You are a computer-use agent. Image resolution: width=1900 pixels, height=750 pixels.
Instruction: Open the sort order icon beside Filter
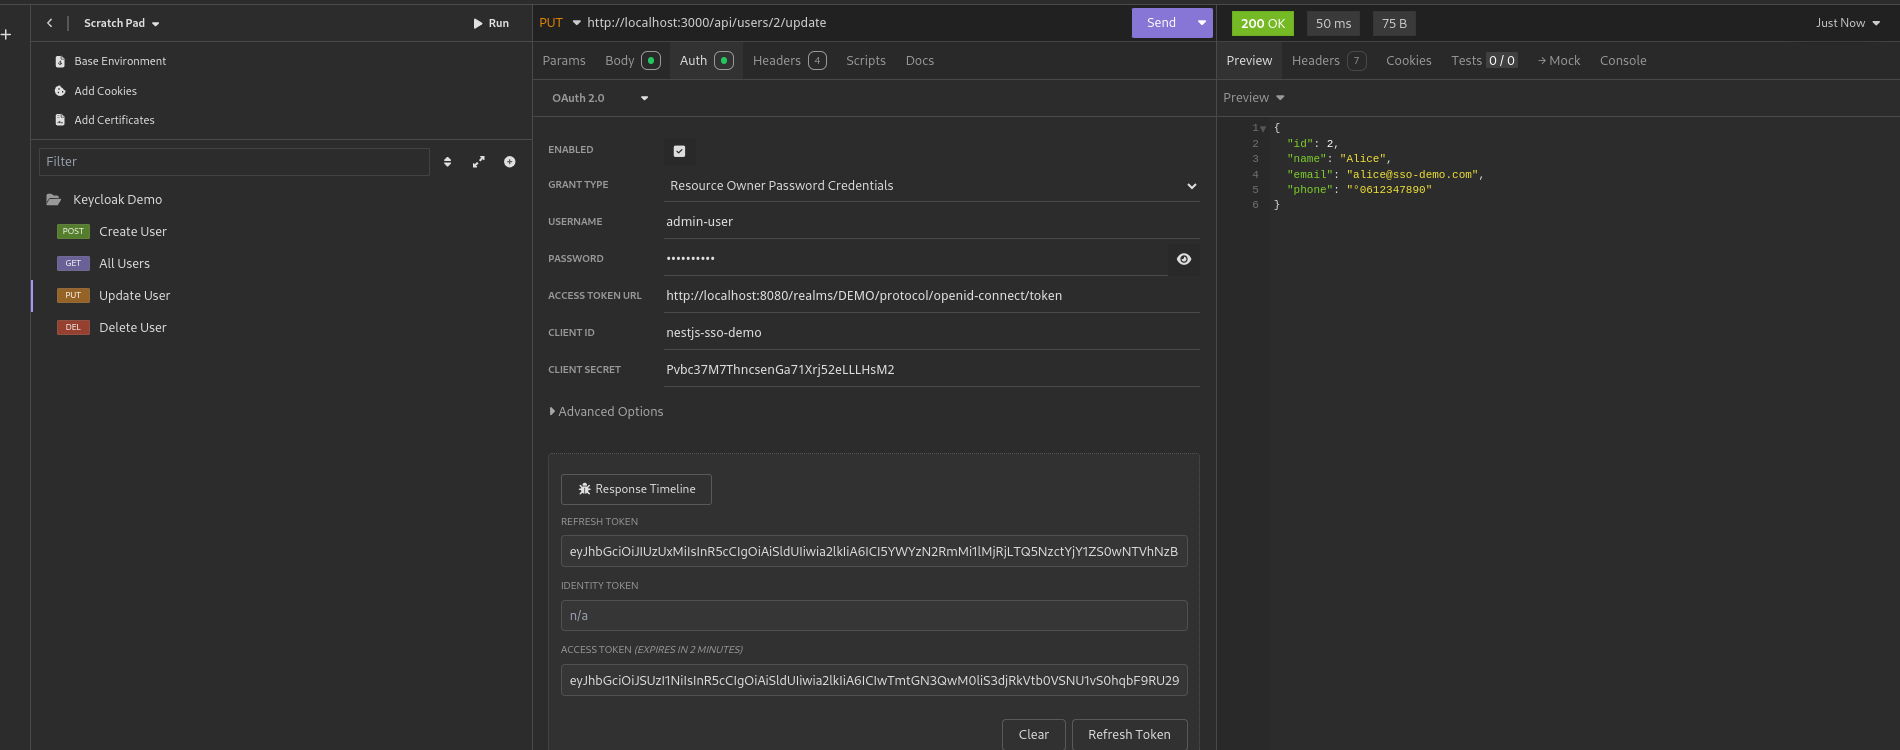[x=447, y=162]
